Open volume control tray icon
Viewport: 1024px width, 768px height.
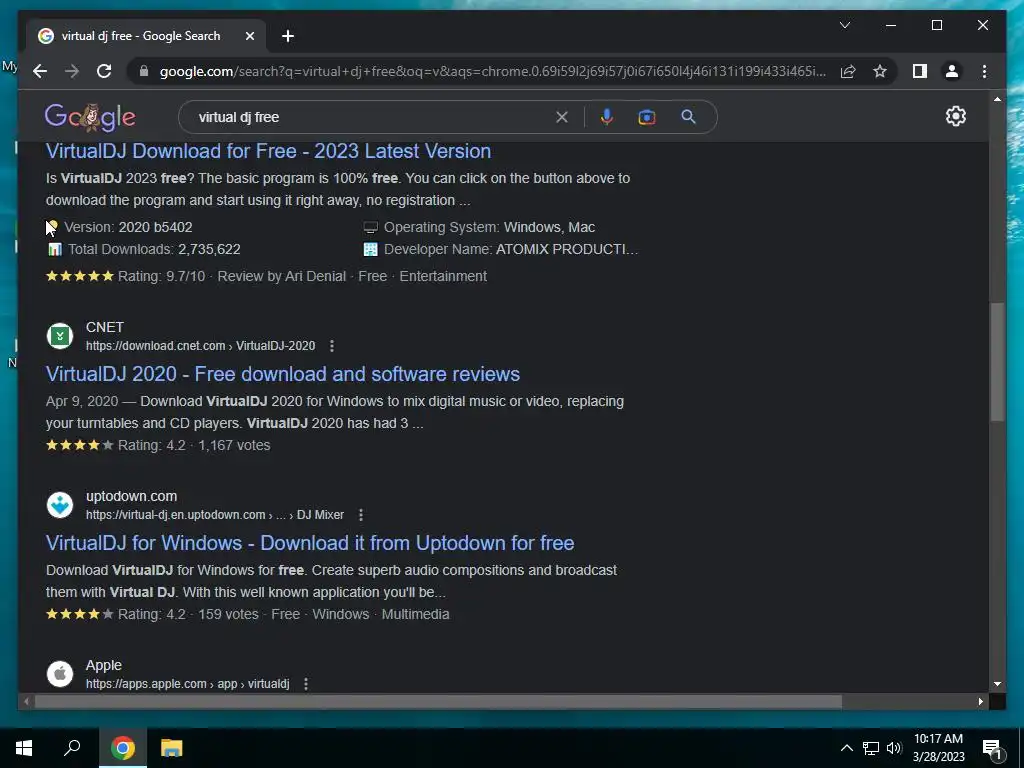(x=894, y=748)
